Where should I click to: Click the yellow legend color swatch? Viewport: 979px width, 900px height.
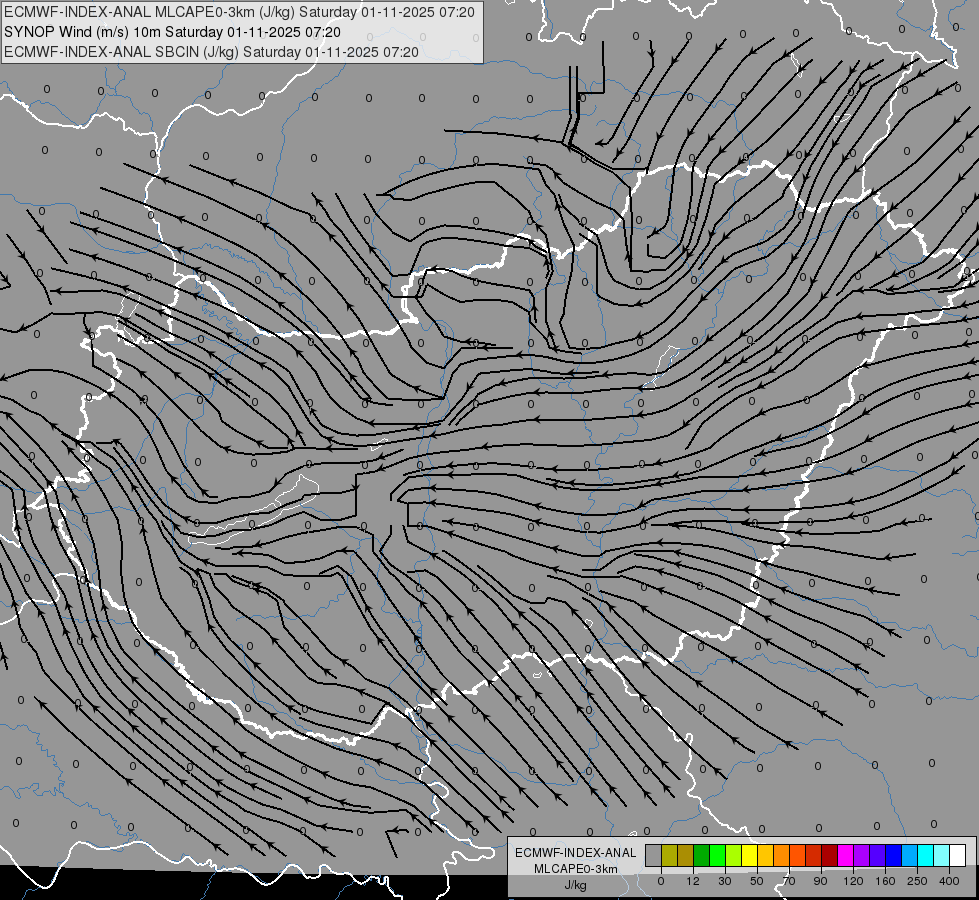(749, 855)
